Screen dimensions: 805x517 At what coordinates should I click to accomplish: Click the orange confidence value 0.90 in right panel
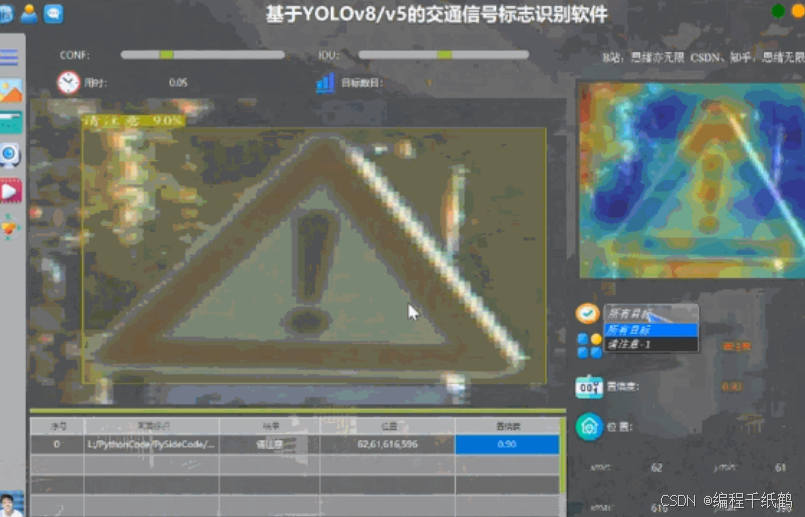pos(731,387)
